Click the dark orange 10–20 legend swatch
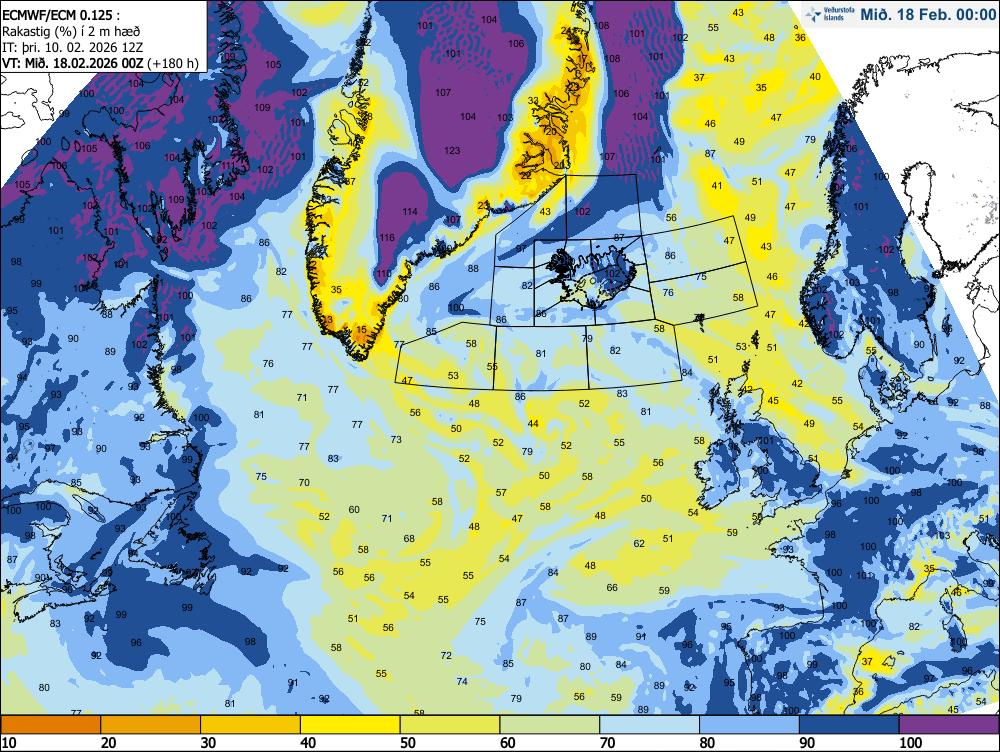The image size is (1000, 752). [x=50, y=725]
